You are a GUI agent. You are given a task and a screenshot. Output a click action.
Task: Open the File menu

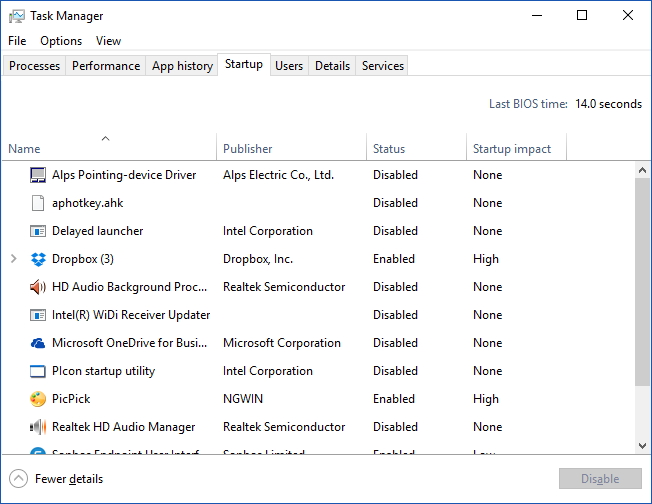(x=17, y=41)
